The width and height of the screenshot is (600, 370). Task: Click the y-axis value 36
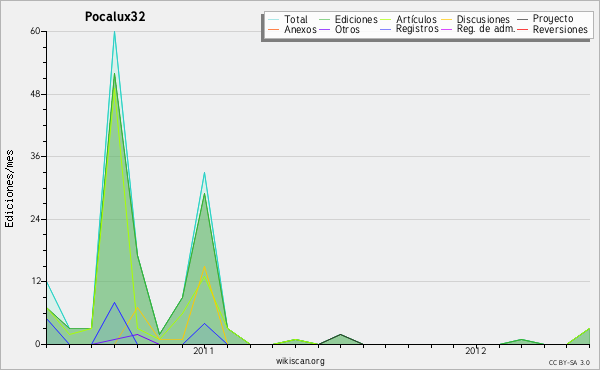coord(36,156)
